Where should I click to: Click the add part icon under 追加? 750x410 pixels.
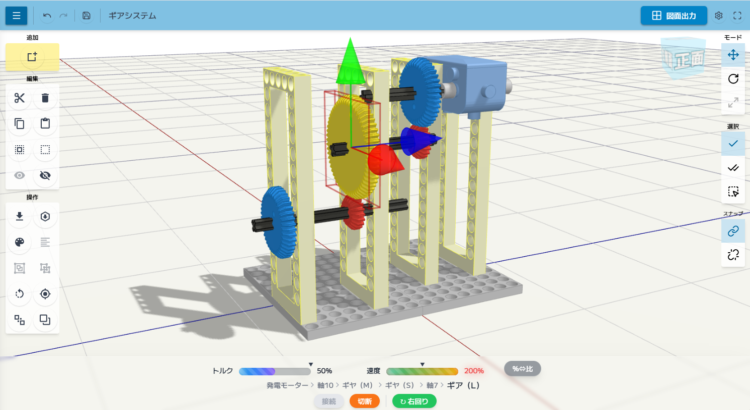point(33,57)
